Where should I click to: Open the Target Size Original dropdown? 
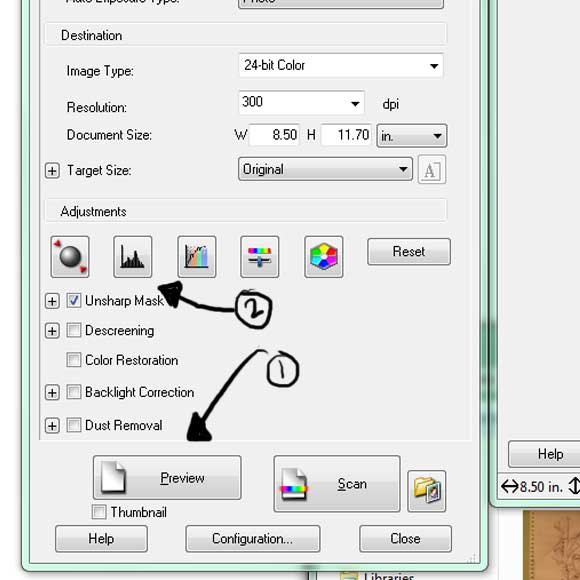(325, 169)
